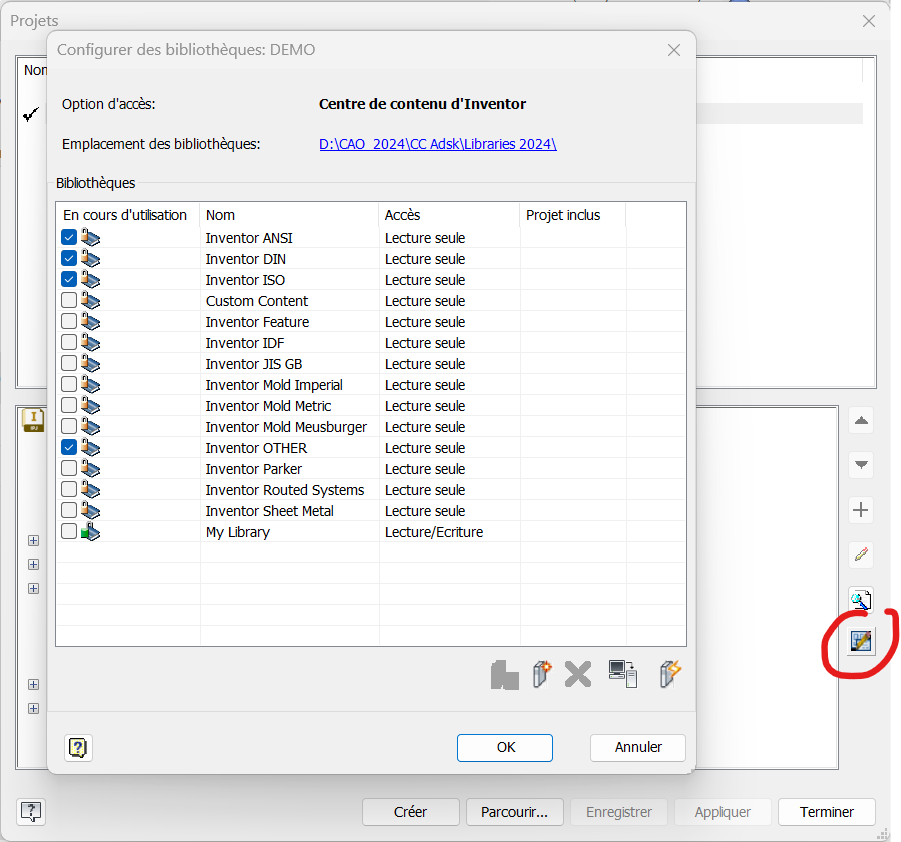Click the update library lightning-bolt icon

coord(670,674)
